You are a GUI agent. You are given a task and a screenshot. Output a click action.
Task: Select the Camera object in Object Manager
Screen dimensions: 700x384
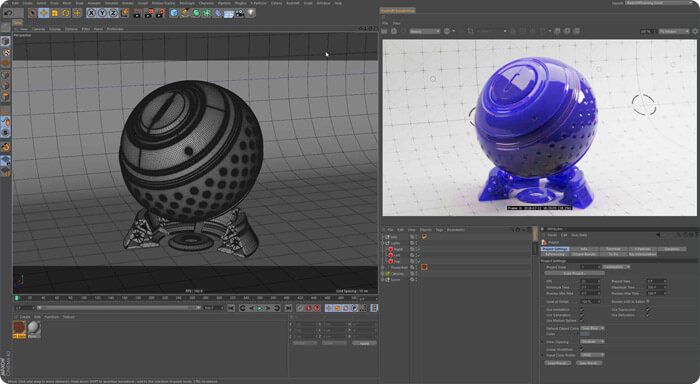[396, 273]
